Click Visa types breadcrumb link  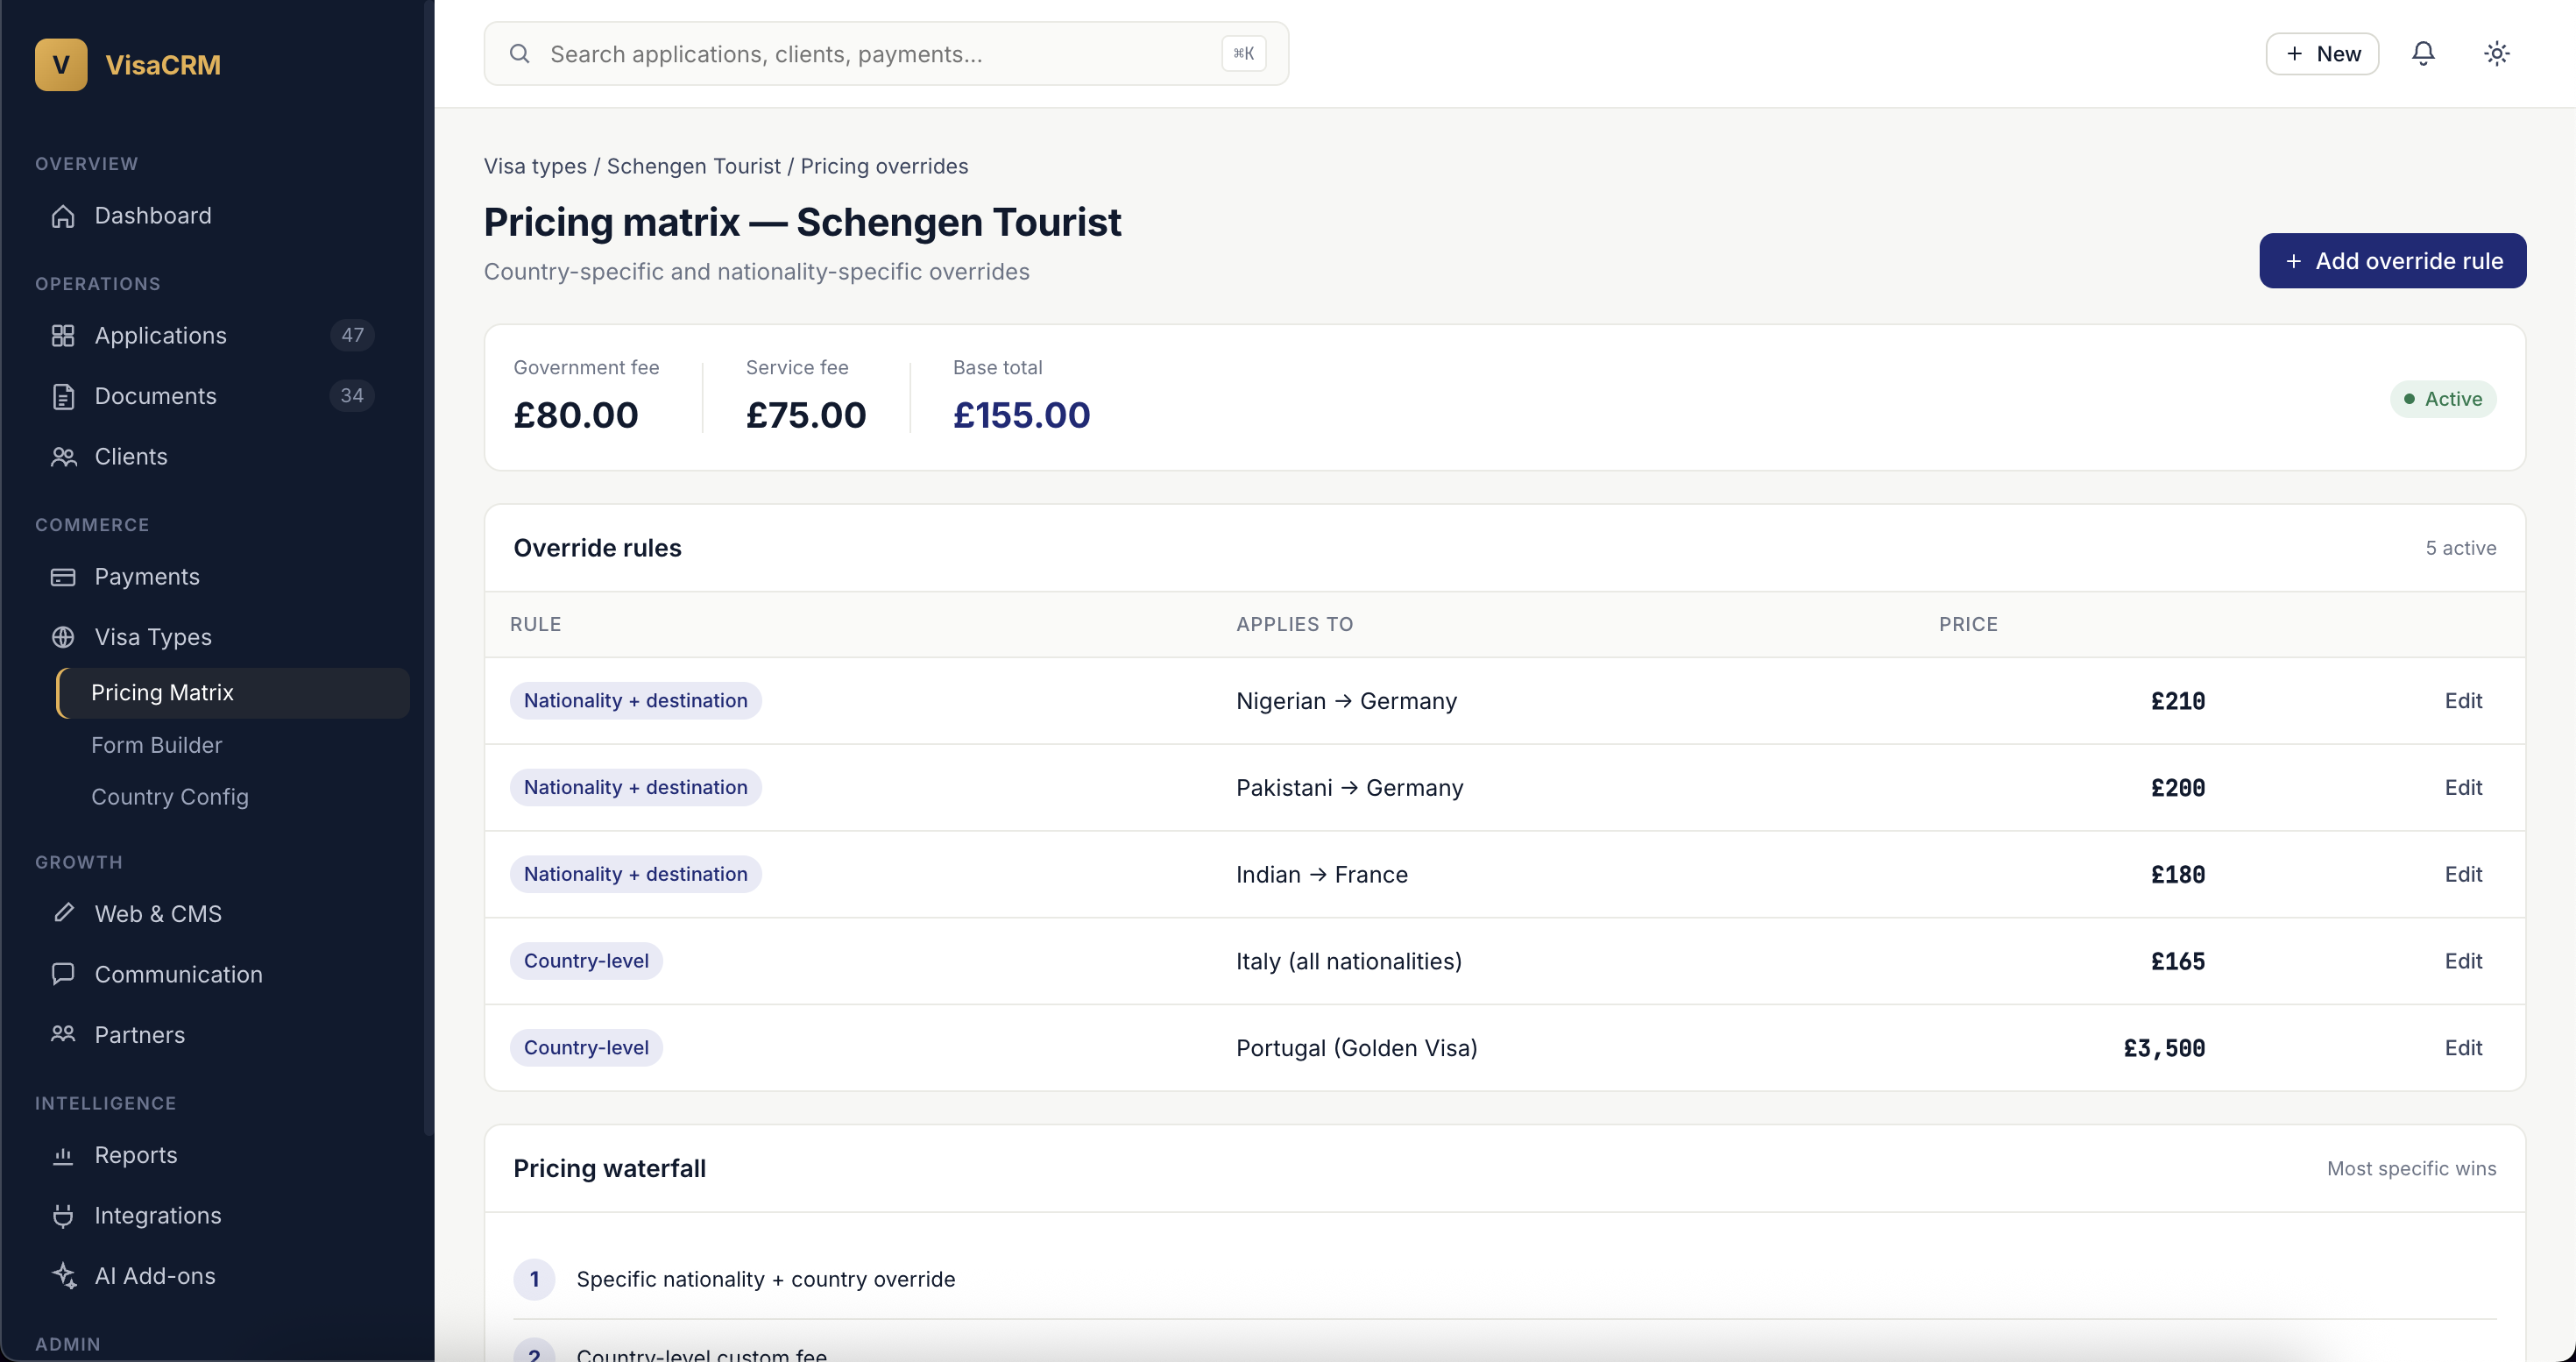point(535,166)
